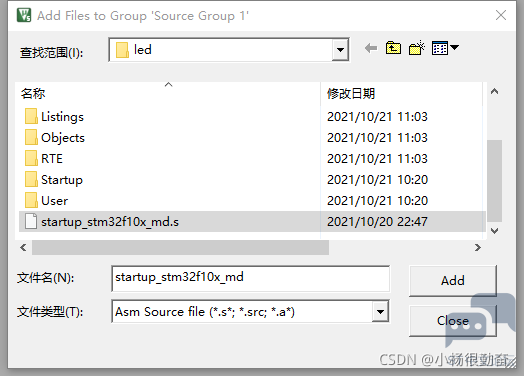Click the Objects folder icon
Image resolution: width=524 pixels, height=376 pixels.
pyautogui.click(x=31, y=137)
